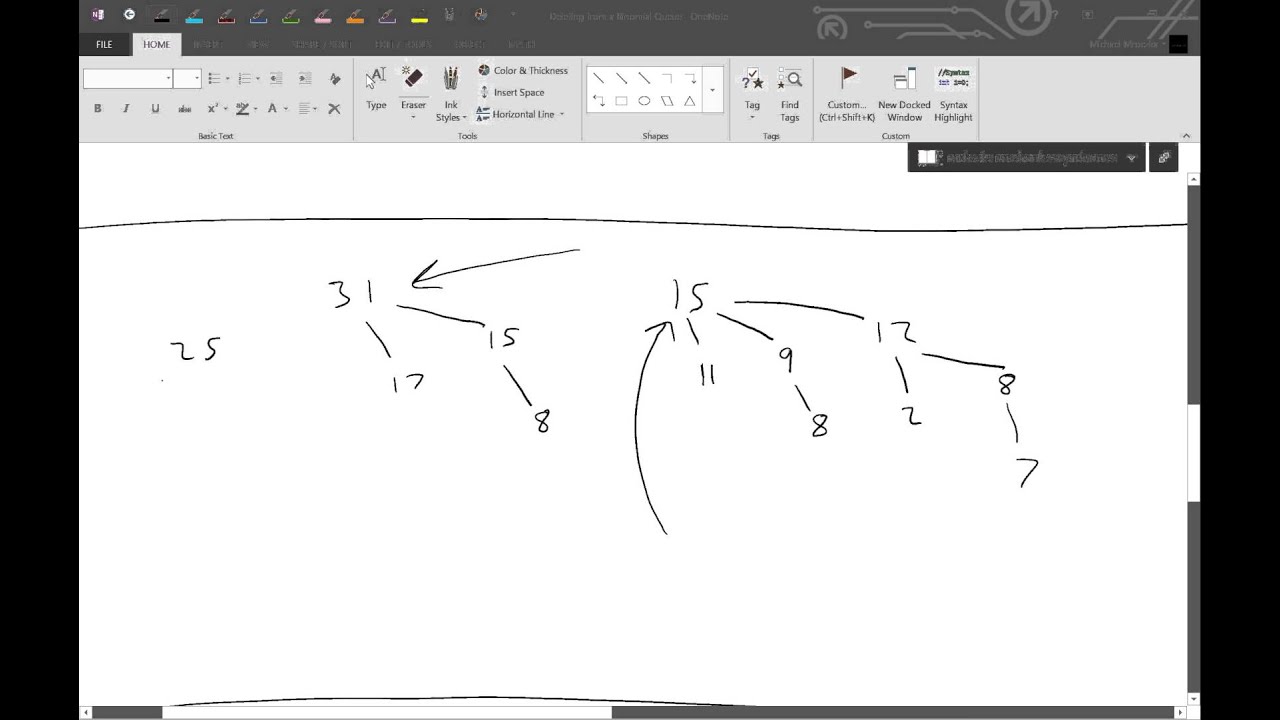Collapse the ribbon

point(1187,136)
